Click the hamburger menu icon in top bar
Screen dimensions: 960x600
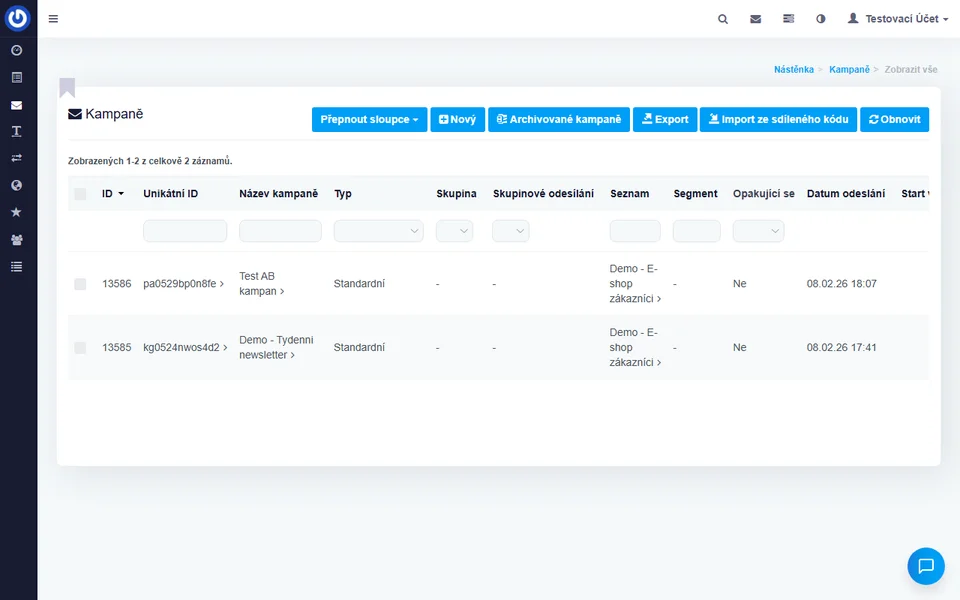[53, 19]
